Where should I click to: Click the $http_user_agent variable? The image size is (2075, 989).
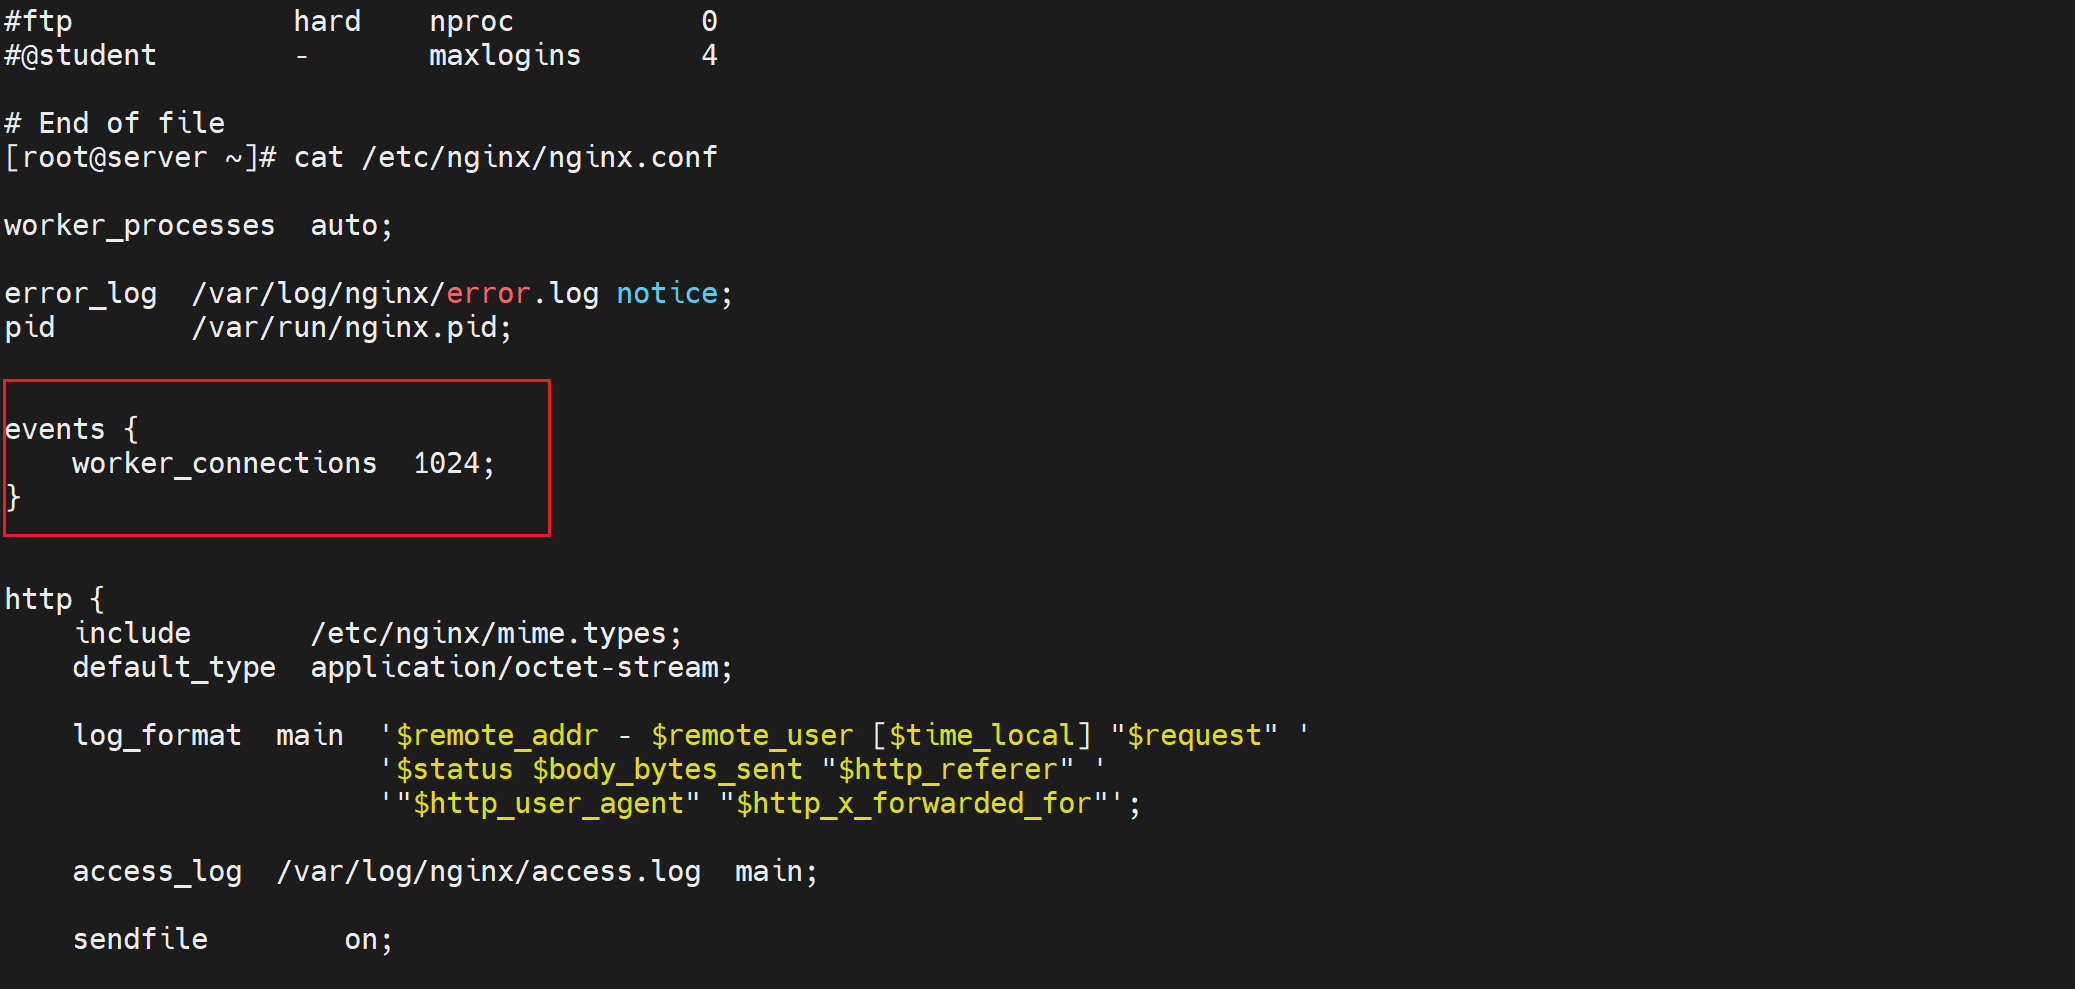[548, 804]
